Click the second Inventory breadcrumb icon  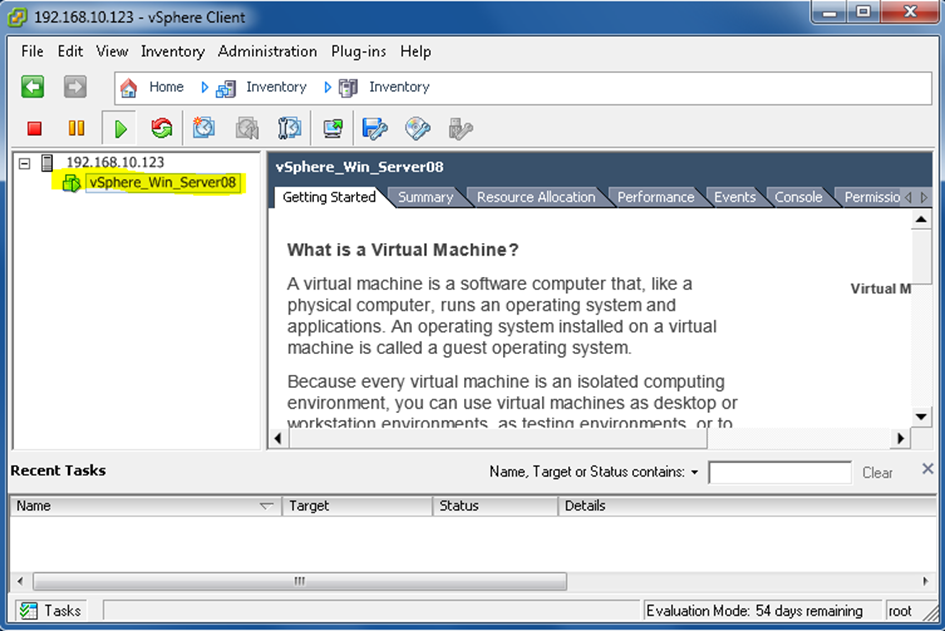point(348,89)
